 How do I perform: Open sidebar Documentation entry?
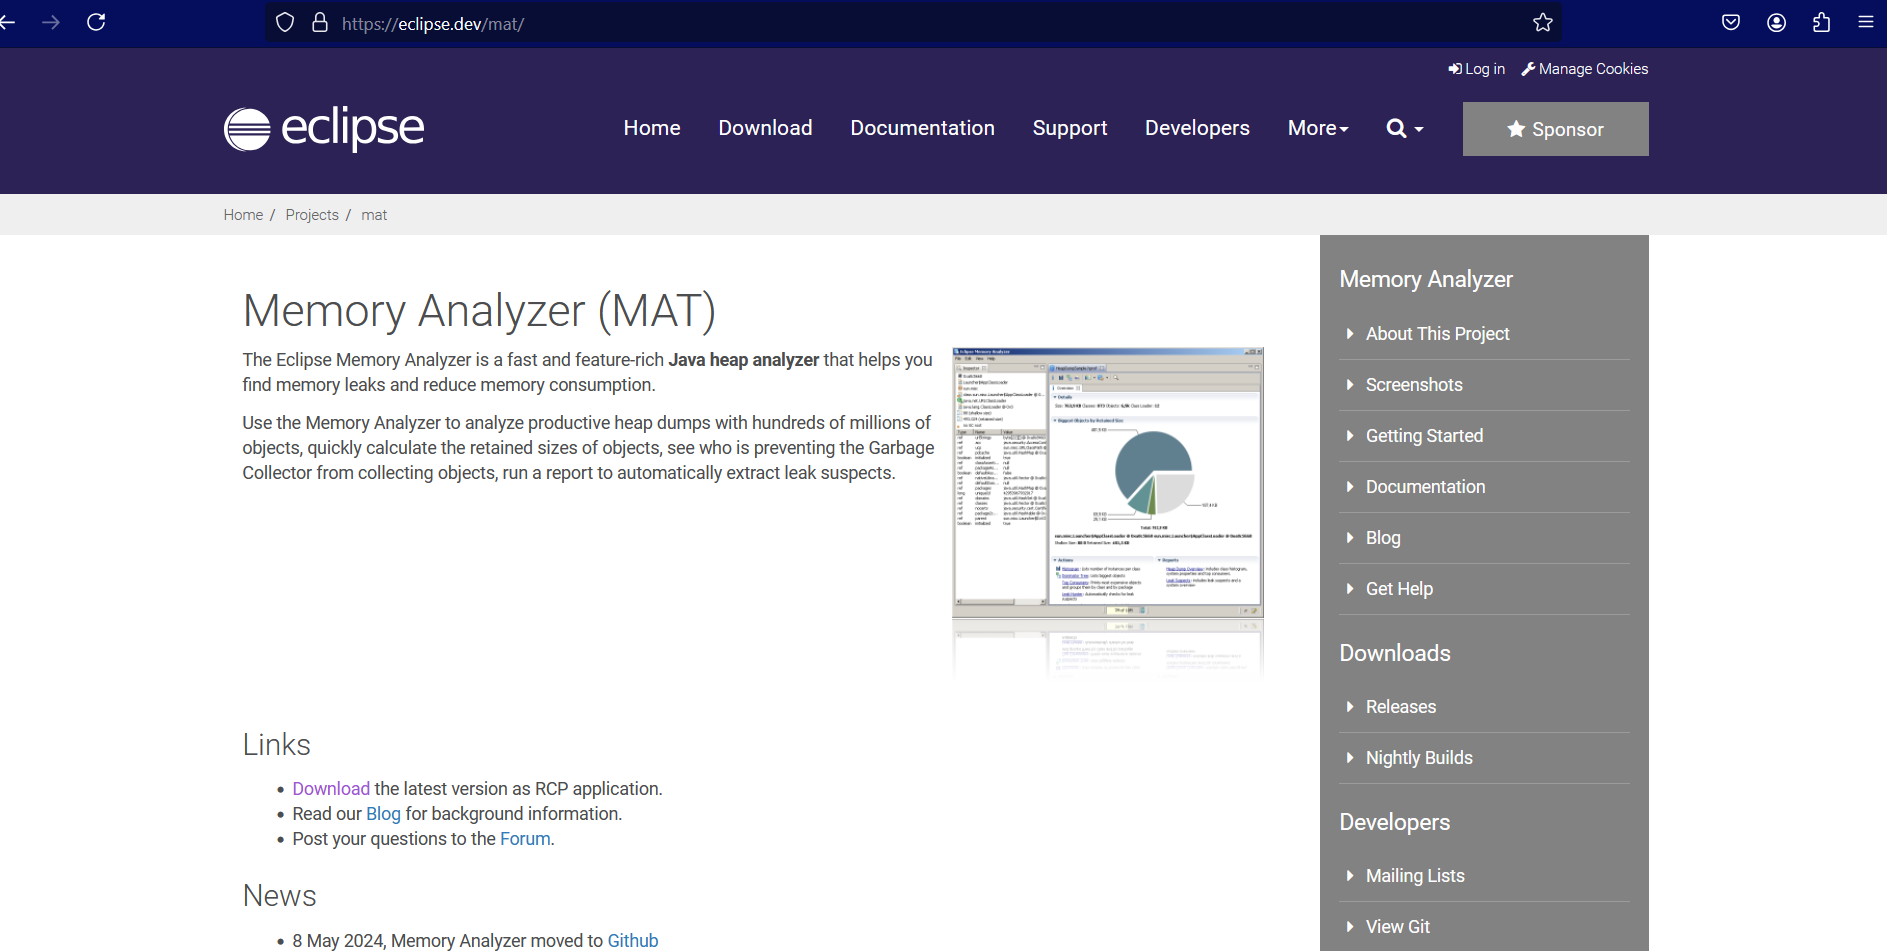[x=1425, y=487]
